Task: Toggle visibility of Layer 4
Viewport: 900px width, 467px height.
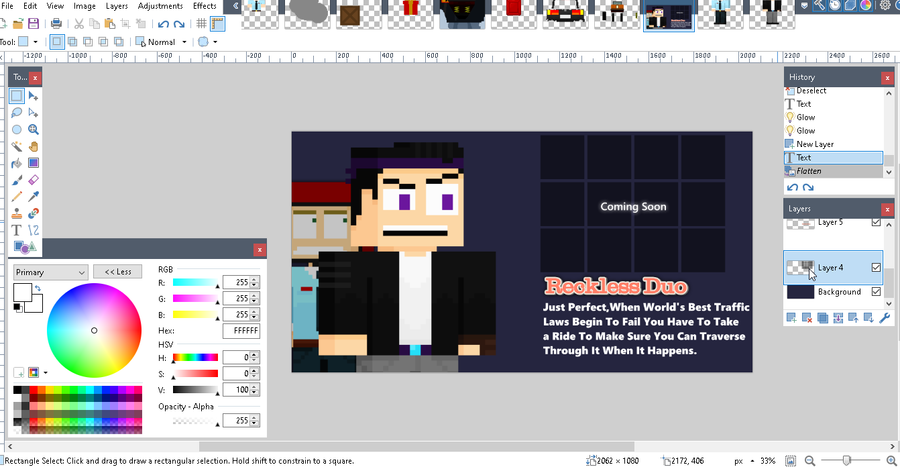Action: point(876,267)
